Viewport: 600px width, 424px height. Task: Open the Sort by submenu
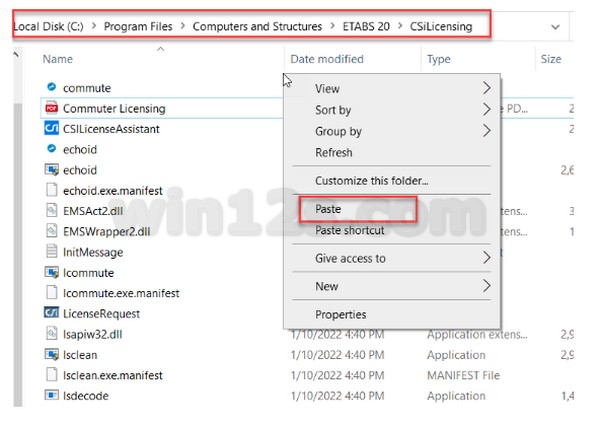(x=391, y=110)
